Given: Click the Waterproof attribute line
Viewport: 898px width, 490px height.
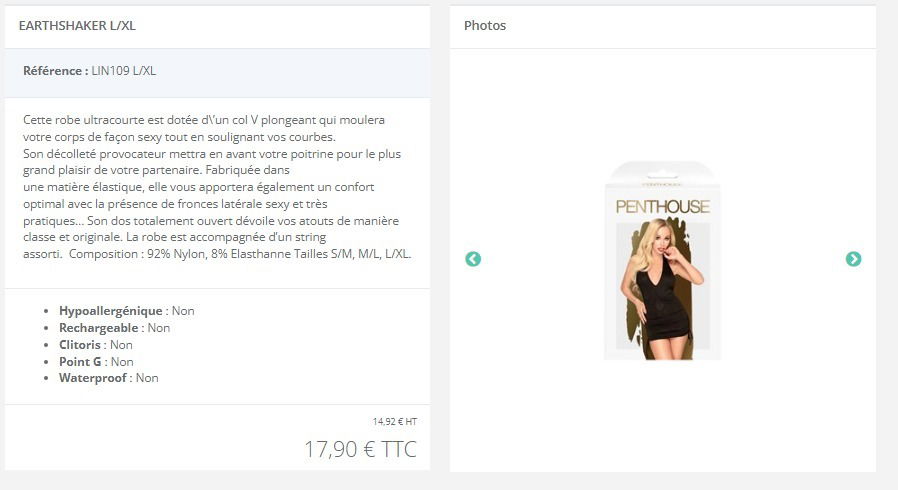Looking at the screenshot, I should pyautogui.click(x=109, y=378).
